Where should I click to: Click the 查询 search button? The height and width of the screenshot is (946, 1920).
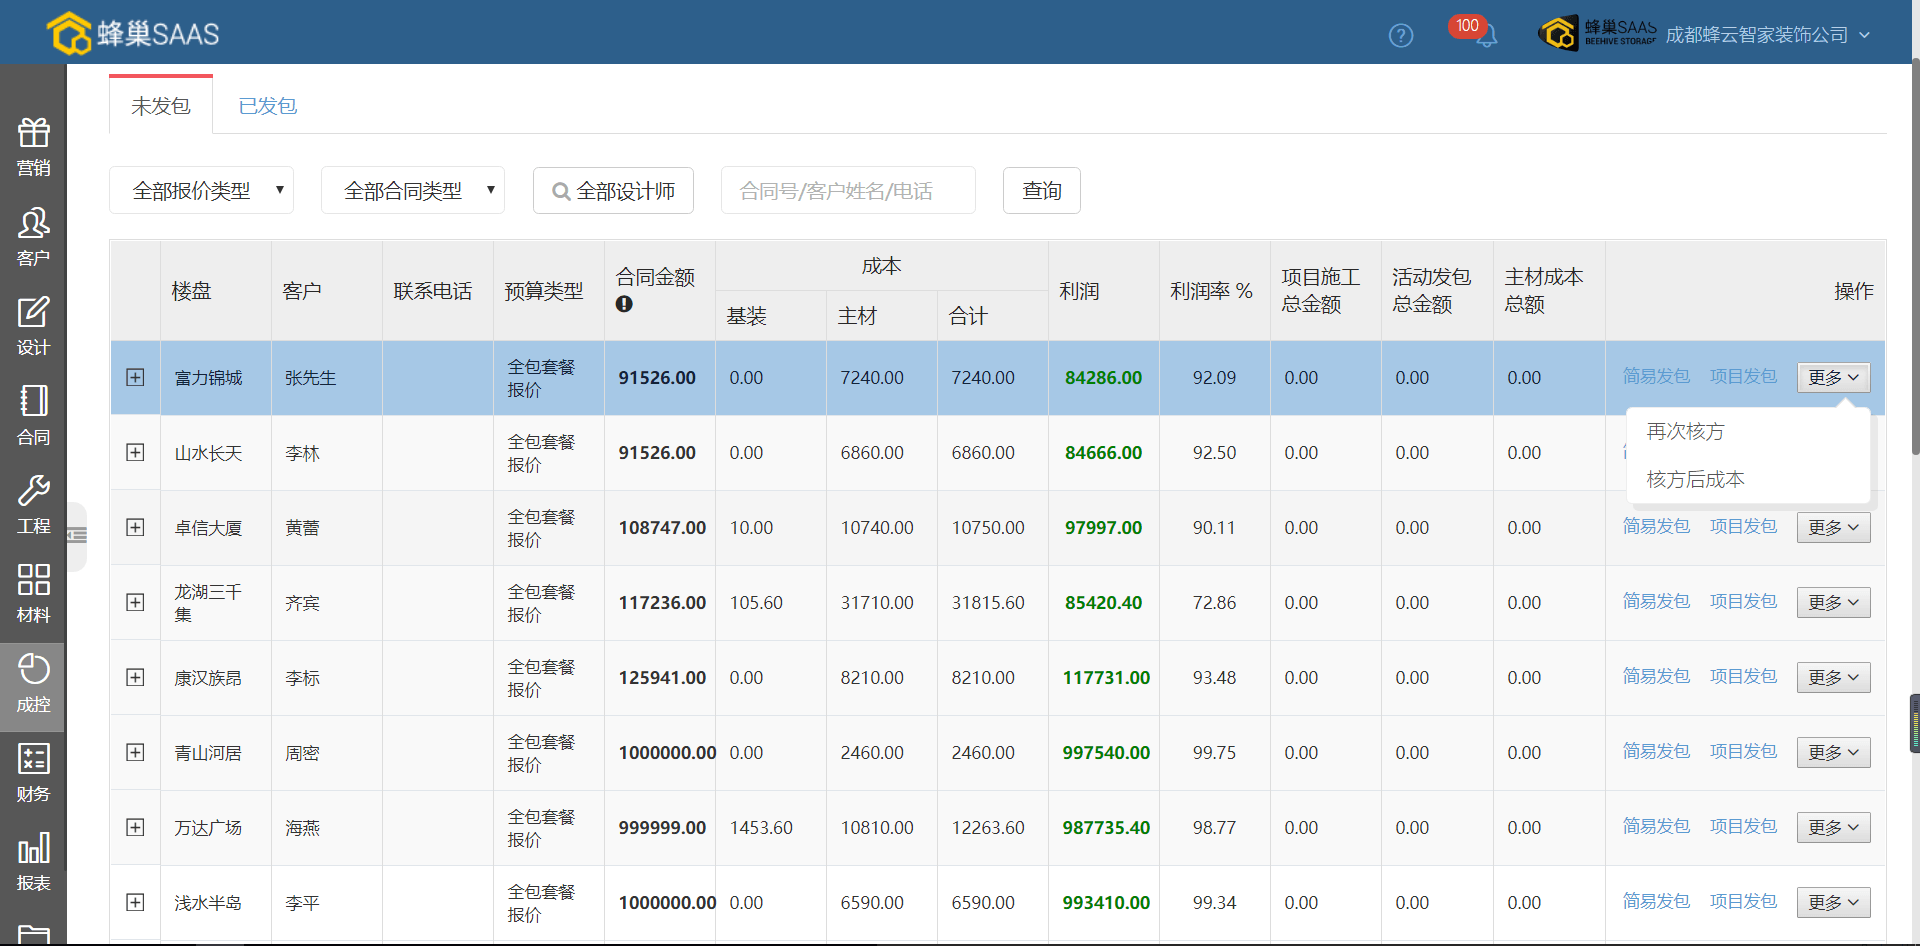tap(1041, 190)
